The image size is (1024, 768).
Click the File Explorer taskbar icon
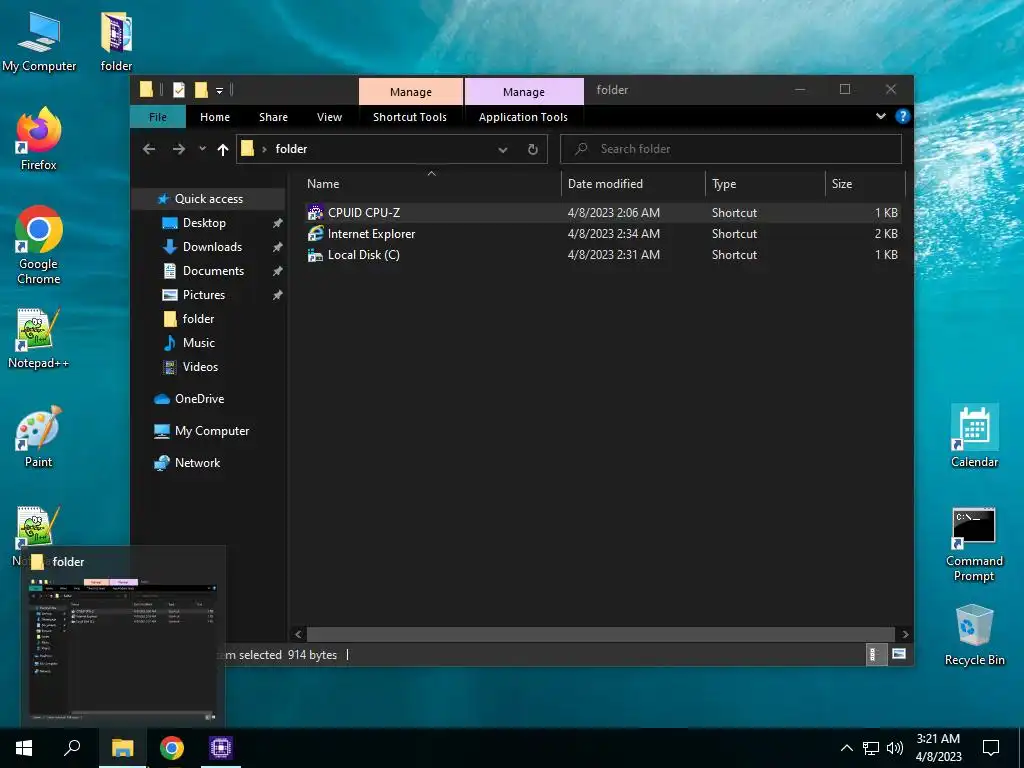click(x=122, y=748)
